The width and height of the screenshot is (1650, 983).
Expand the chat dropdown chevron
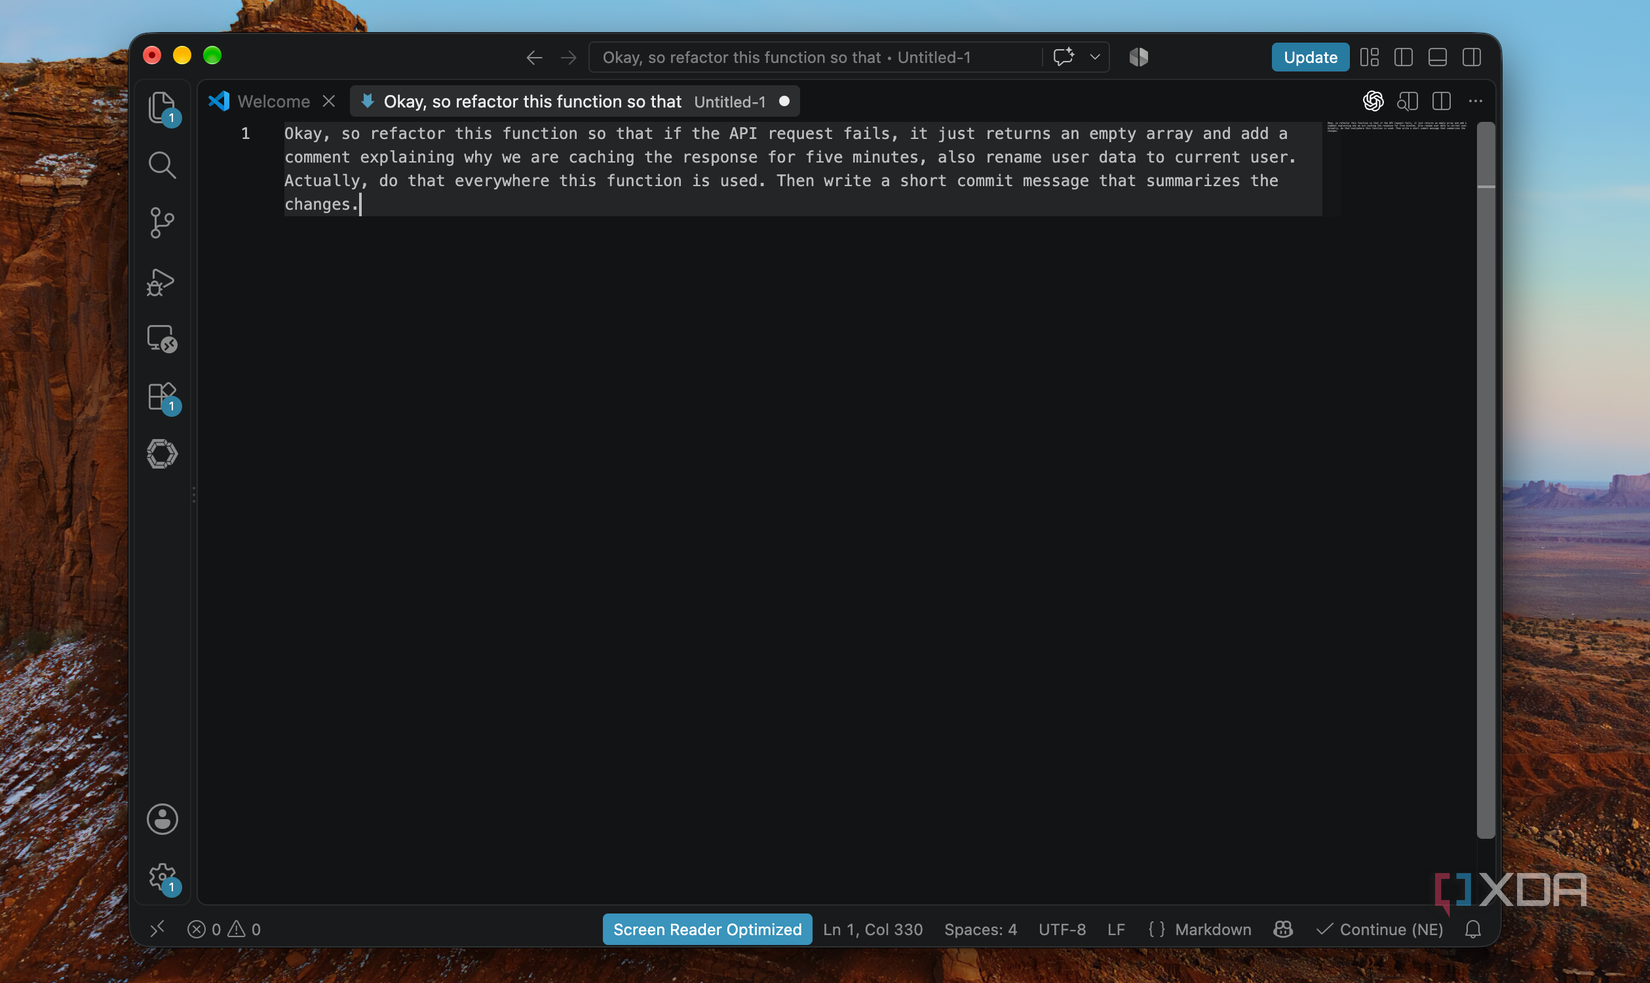coord(1095,57)
